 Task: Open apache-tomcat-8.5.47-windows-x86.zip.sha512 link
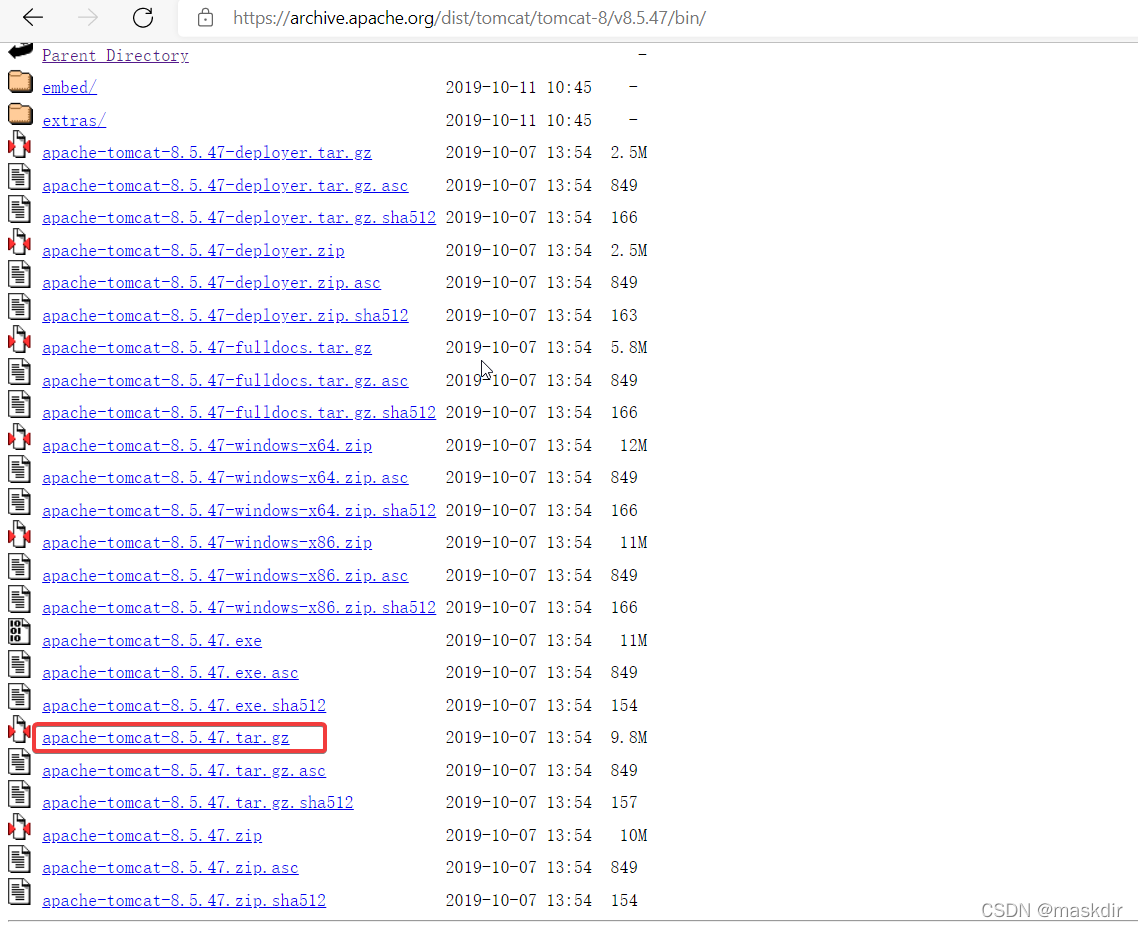point(239,608)
